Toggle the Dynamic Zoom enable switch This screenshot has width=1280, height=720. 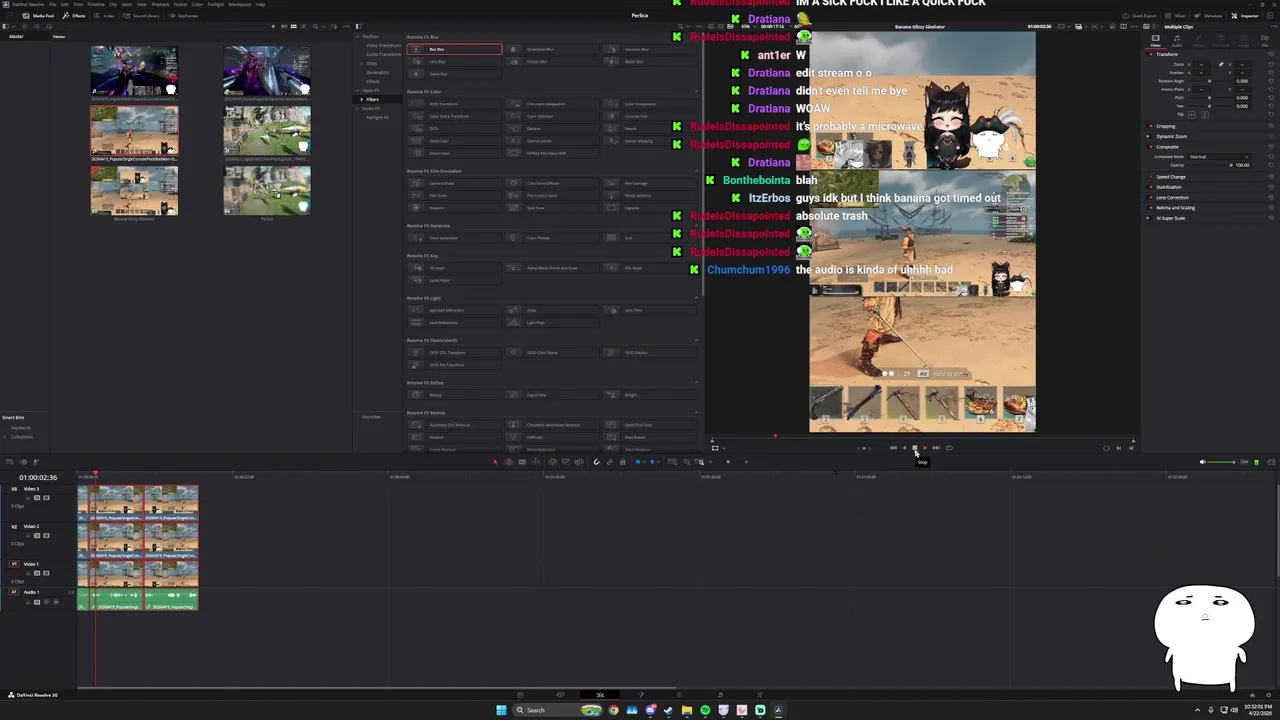[x=1148, y=136]
